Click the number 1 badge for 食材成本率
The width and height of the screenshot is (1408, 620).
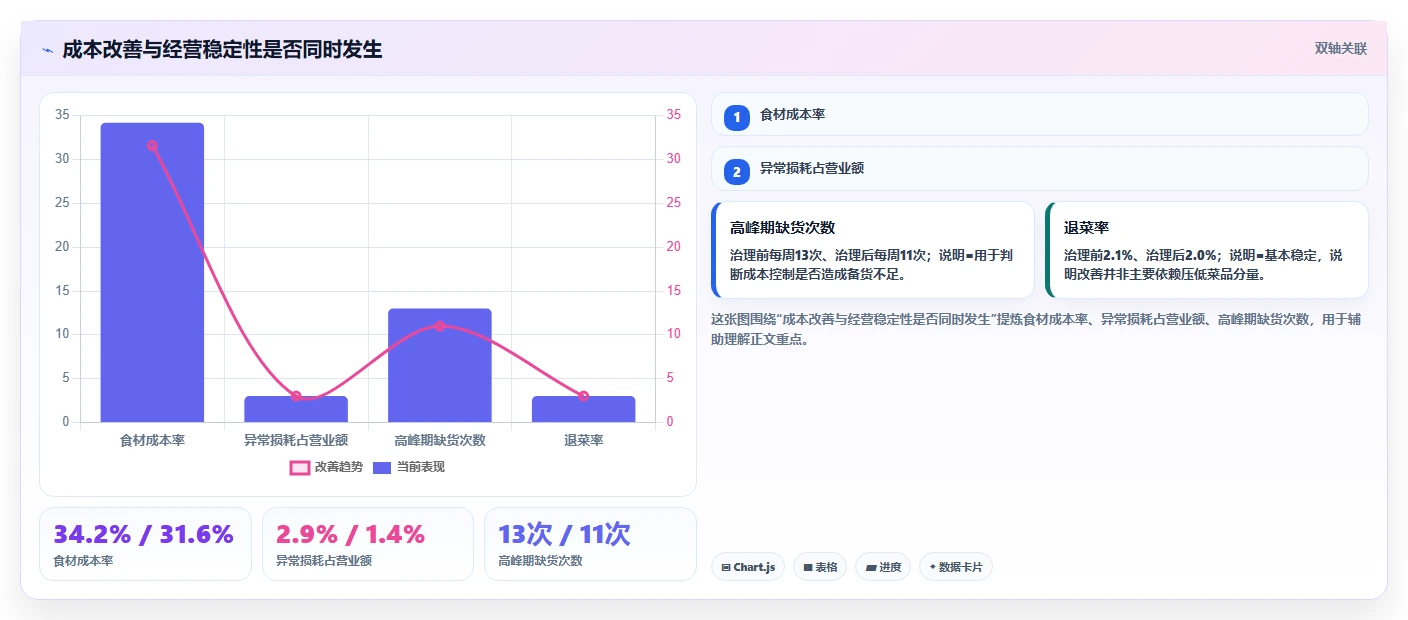tap(737, 117)
